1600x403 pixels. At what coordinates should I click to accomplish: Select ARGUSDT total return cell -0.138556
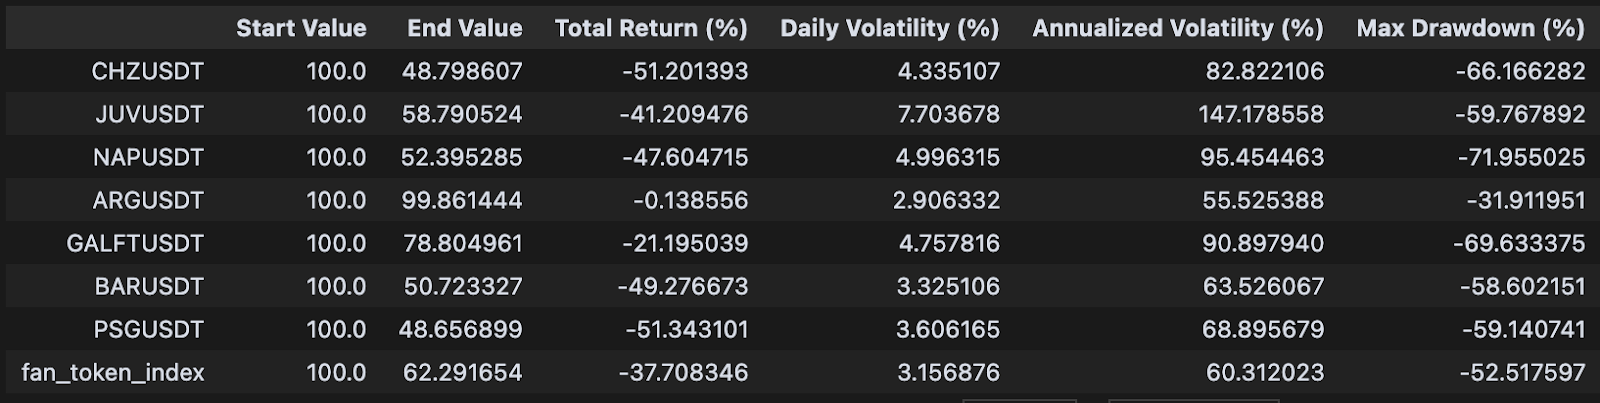tap(690, 200)
